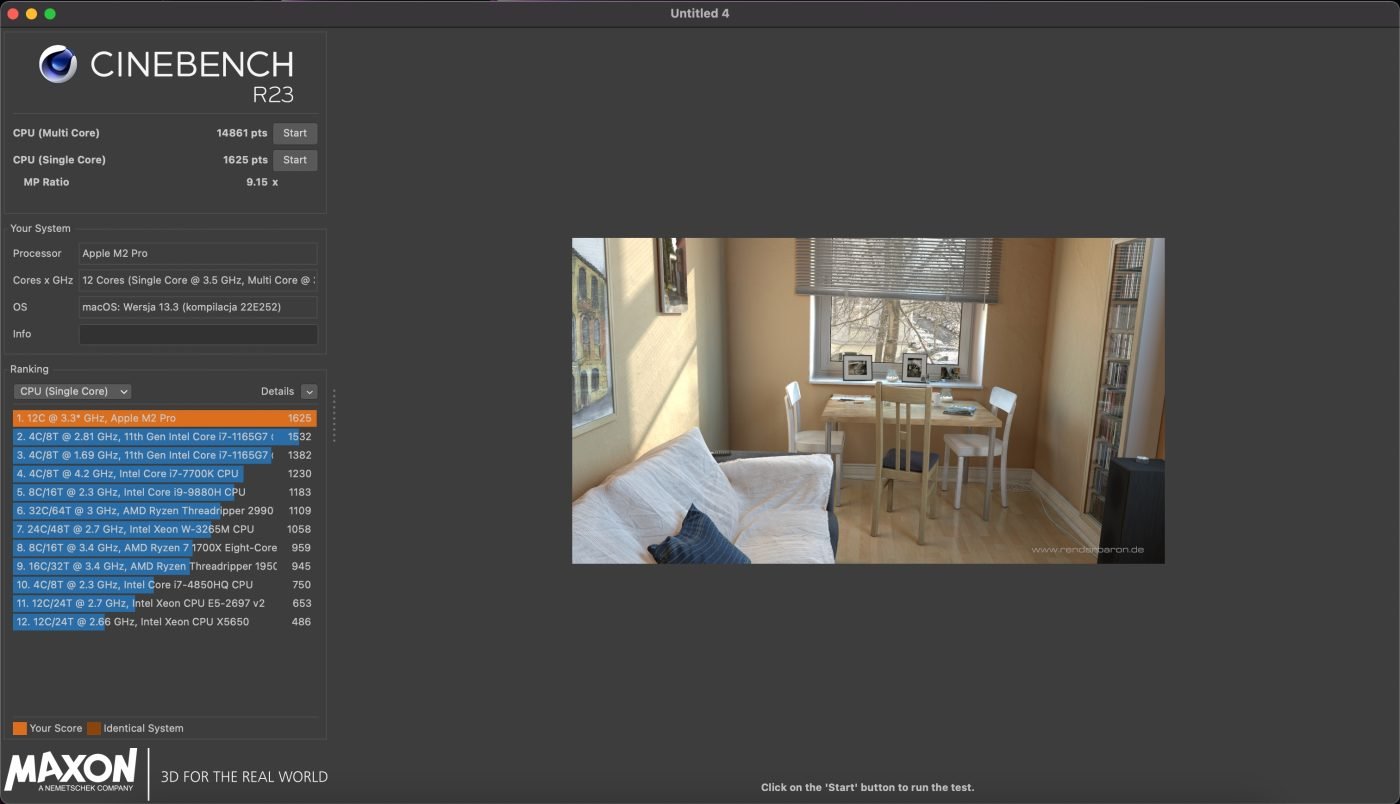This screenshot has height=804, width=1400.
Task: Select the Apple M2 Pro ranking entry
Action: tap(163, 418)
